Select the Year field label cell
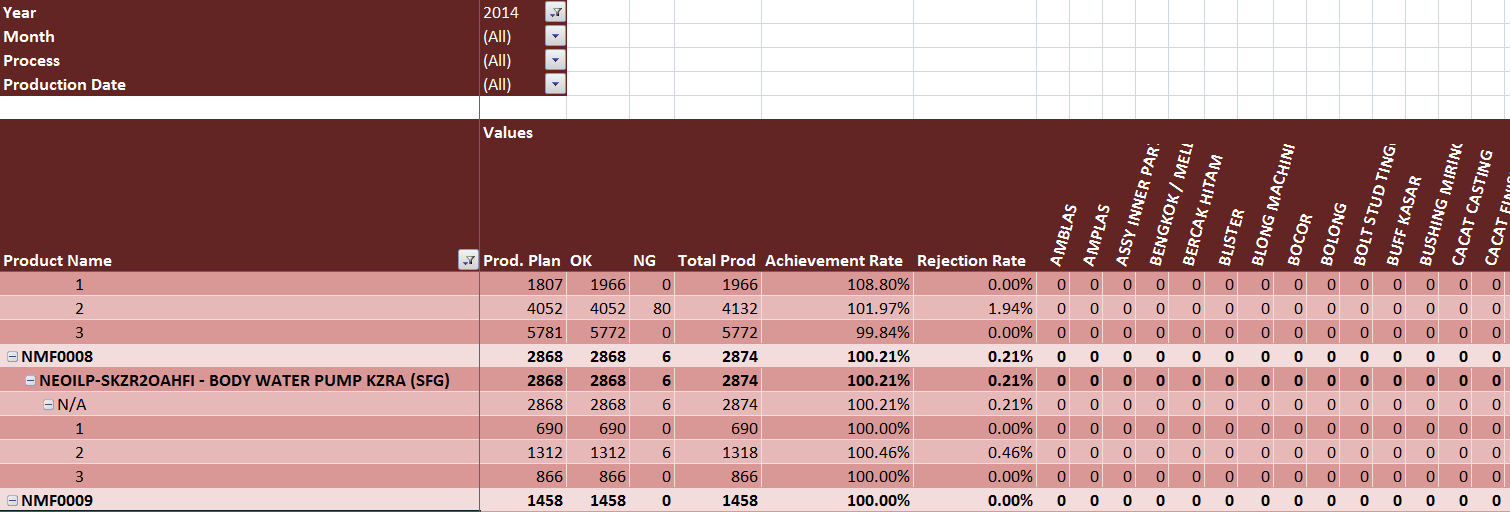 coord(20,12)
